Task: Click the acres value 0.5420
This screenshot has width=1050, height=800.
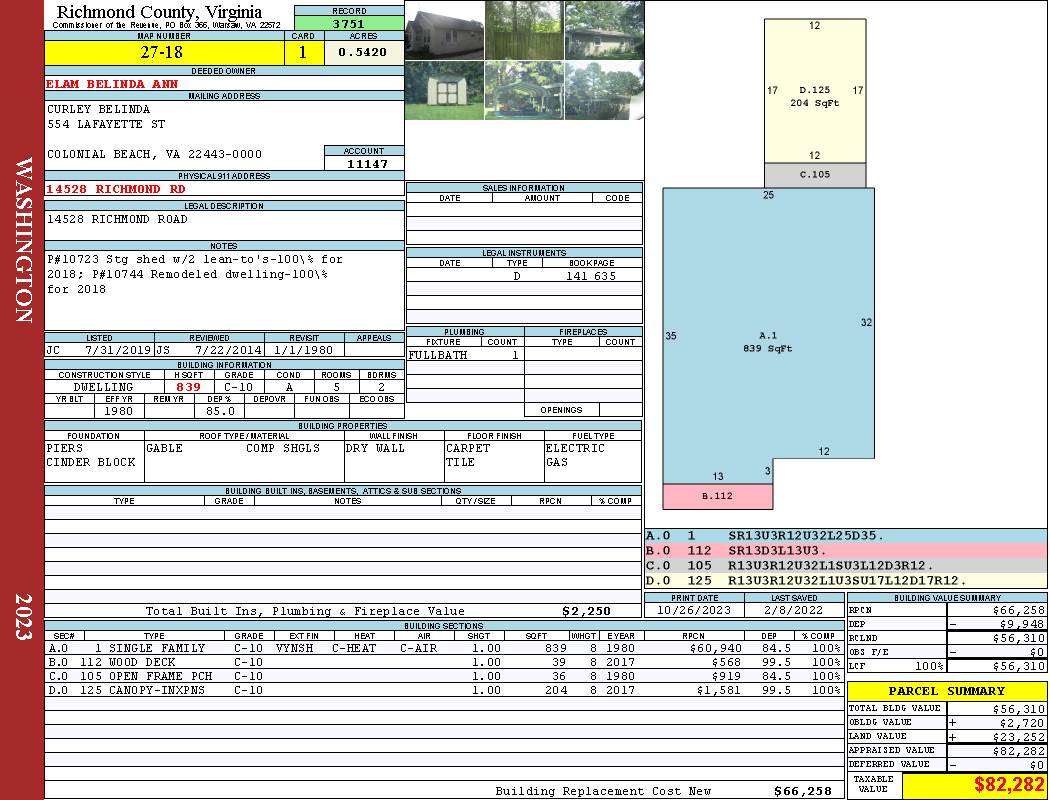Action: [363, 53]
